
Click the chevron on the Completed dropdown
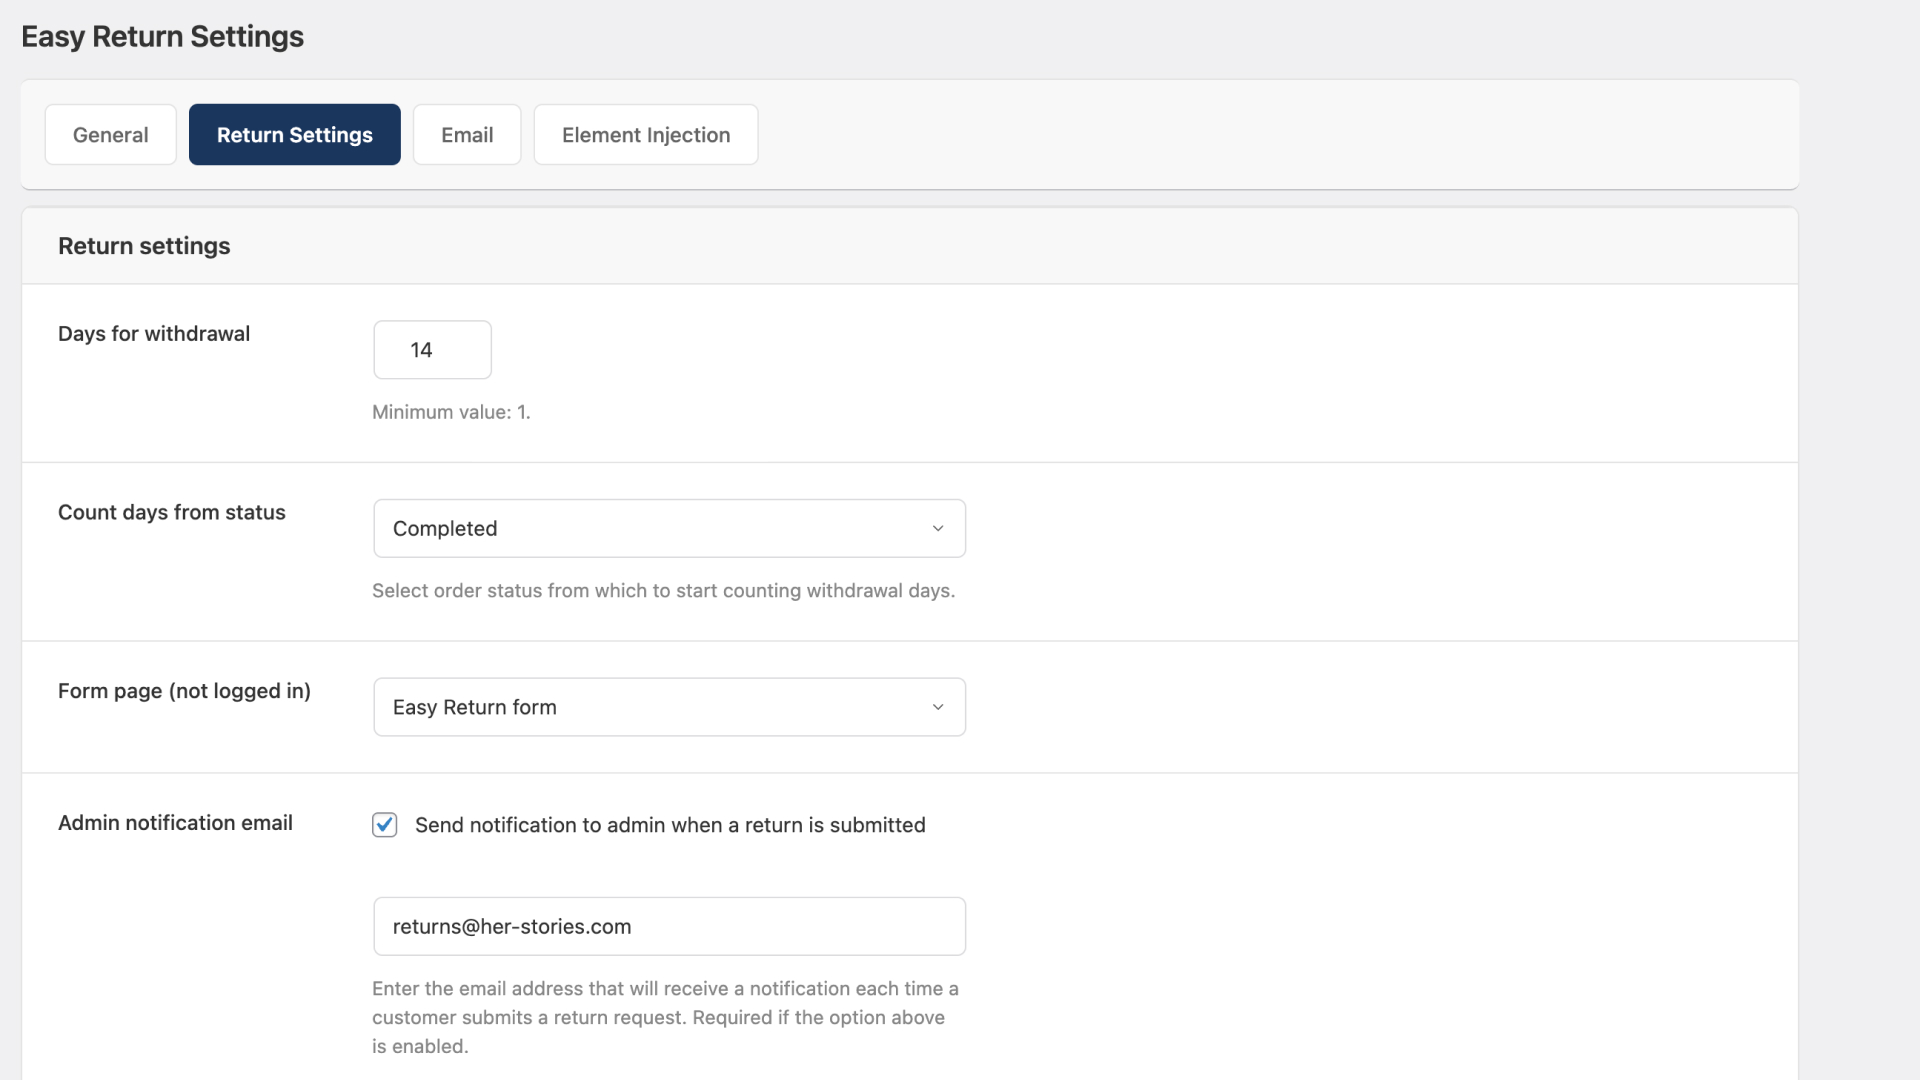pos(937,528)
